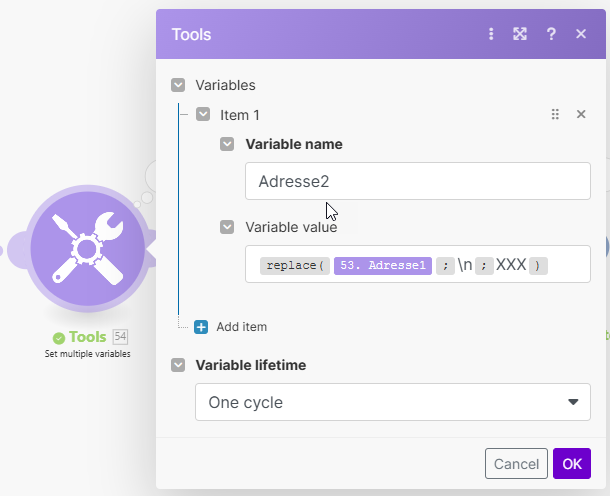Select the 53. Adresse1 mapped pill
The width and height of the screenshot is (610, 496).
coord(382,266)
